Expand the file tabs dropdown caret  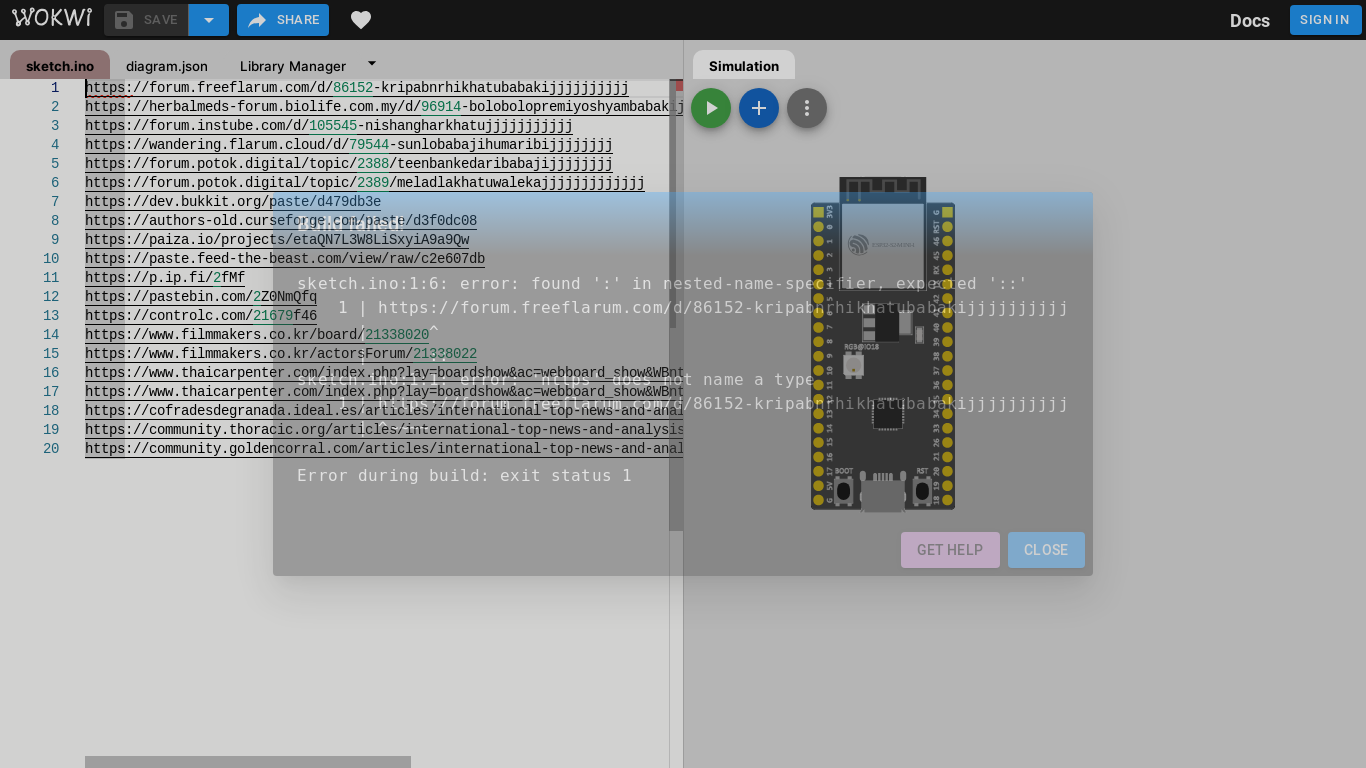(x=372, y=63)
